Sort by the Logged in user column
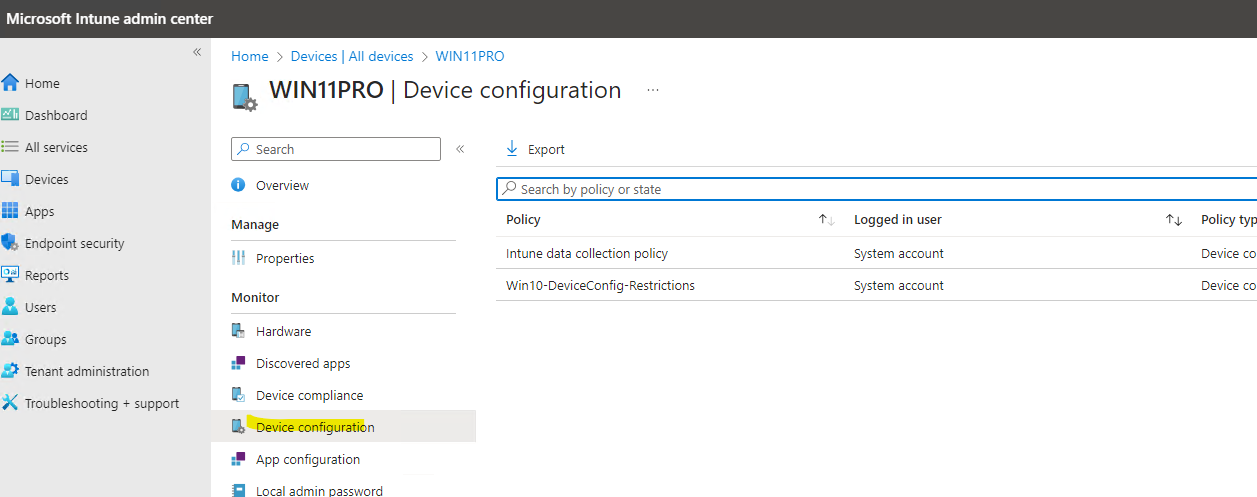The image size is (1257, 497). point(1174,220)
